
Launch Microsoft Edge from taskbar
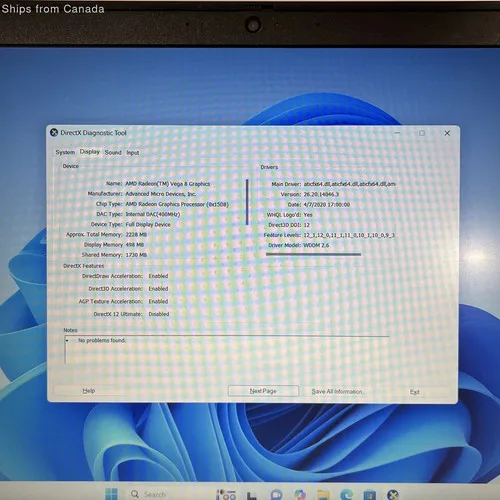[x=346, y=494]
